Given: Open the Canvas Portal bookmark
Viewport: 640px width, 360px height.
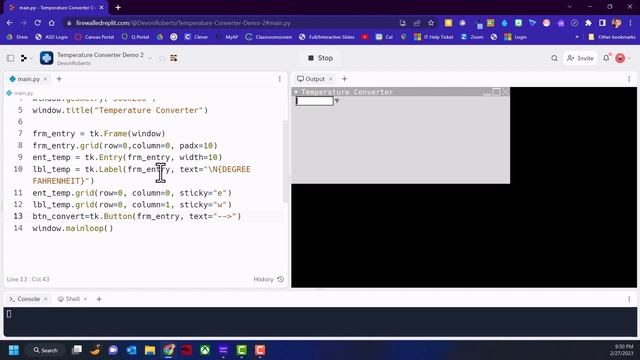Looking at the screenshot, I should point(95,37).
